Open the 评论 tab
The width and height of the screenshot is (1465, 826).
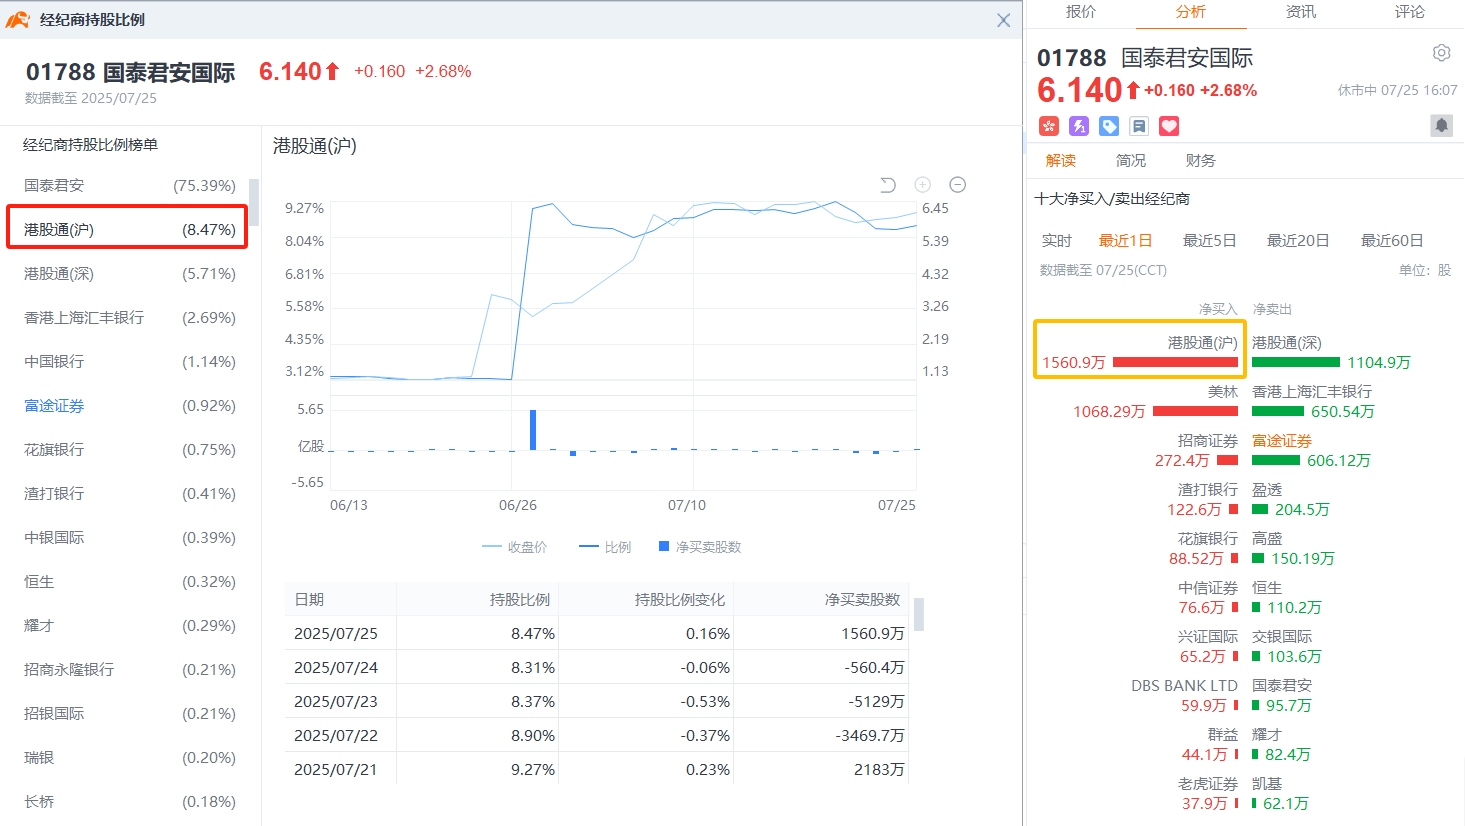coord(1410,12)
